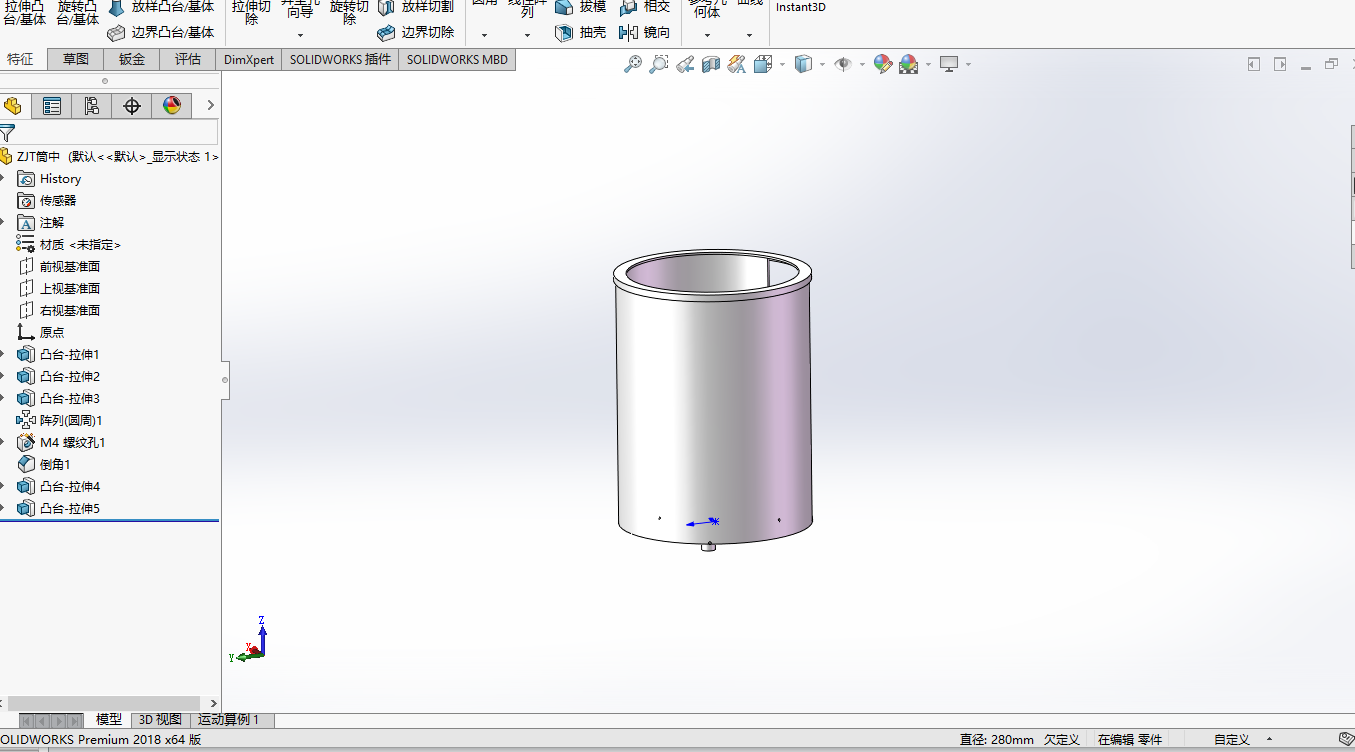This screenshot has width=1355, height=752.
Task: Open ConfigurationManager tab icon
Action: coord(92,106)
